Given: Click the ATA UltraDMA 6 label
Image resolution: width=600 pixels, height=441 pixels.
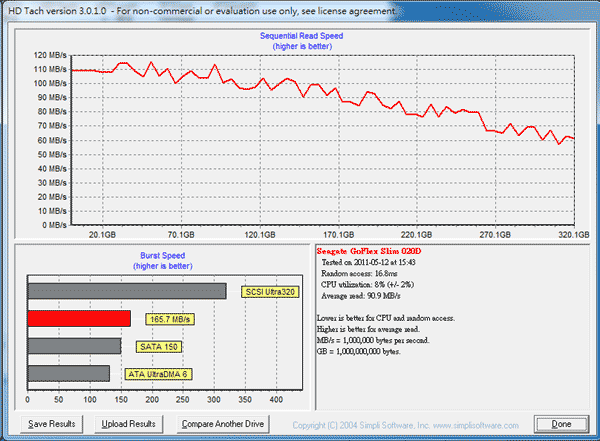Looking at the screenshot, I should (x=158, y=374).
